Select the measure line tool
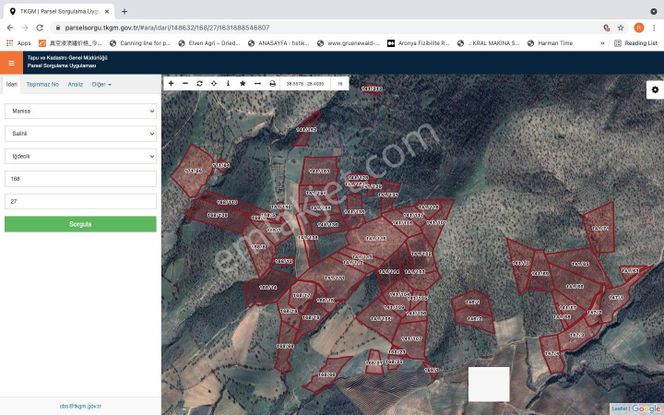Image resolution: width=664 pixels, height=415 pixels. click(257, 84)
